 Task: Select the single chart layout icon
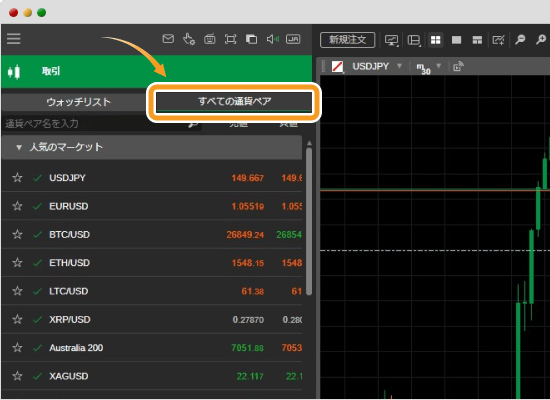[x=456, y=40]
